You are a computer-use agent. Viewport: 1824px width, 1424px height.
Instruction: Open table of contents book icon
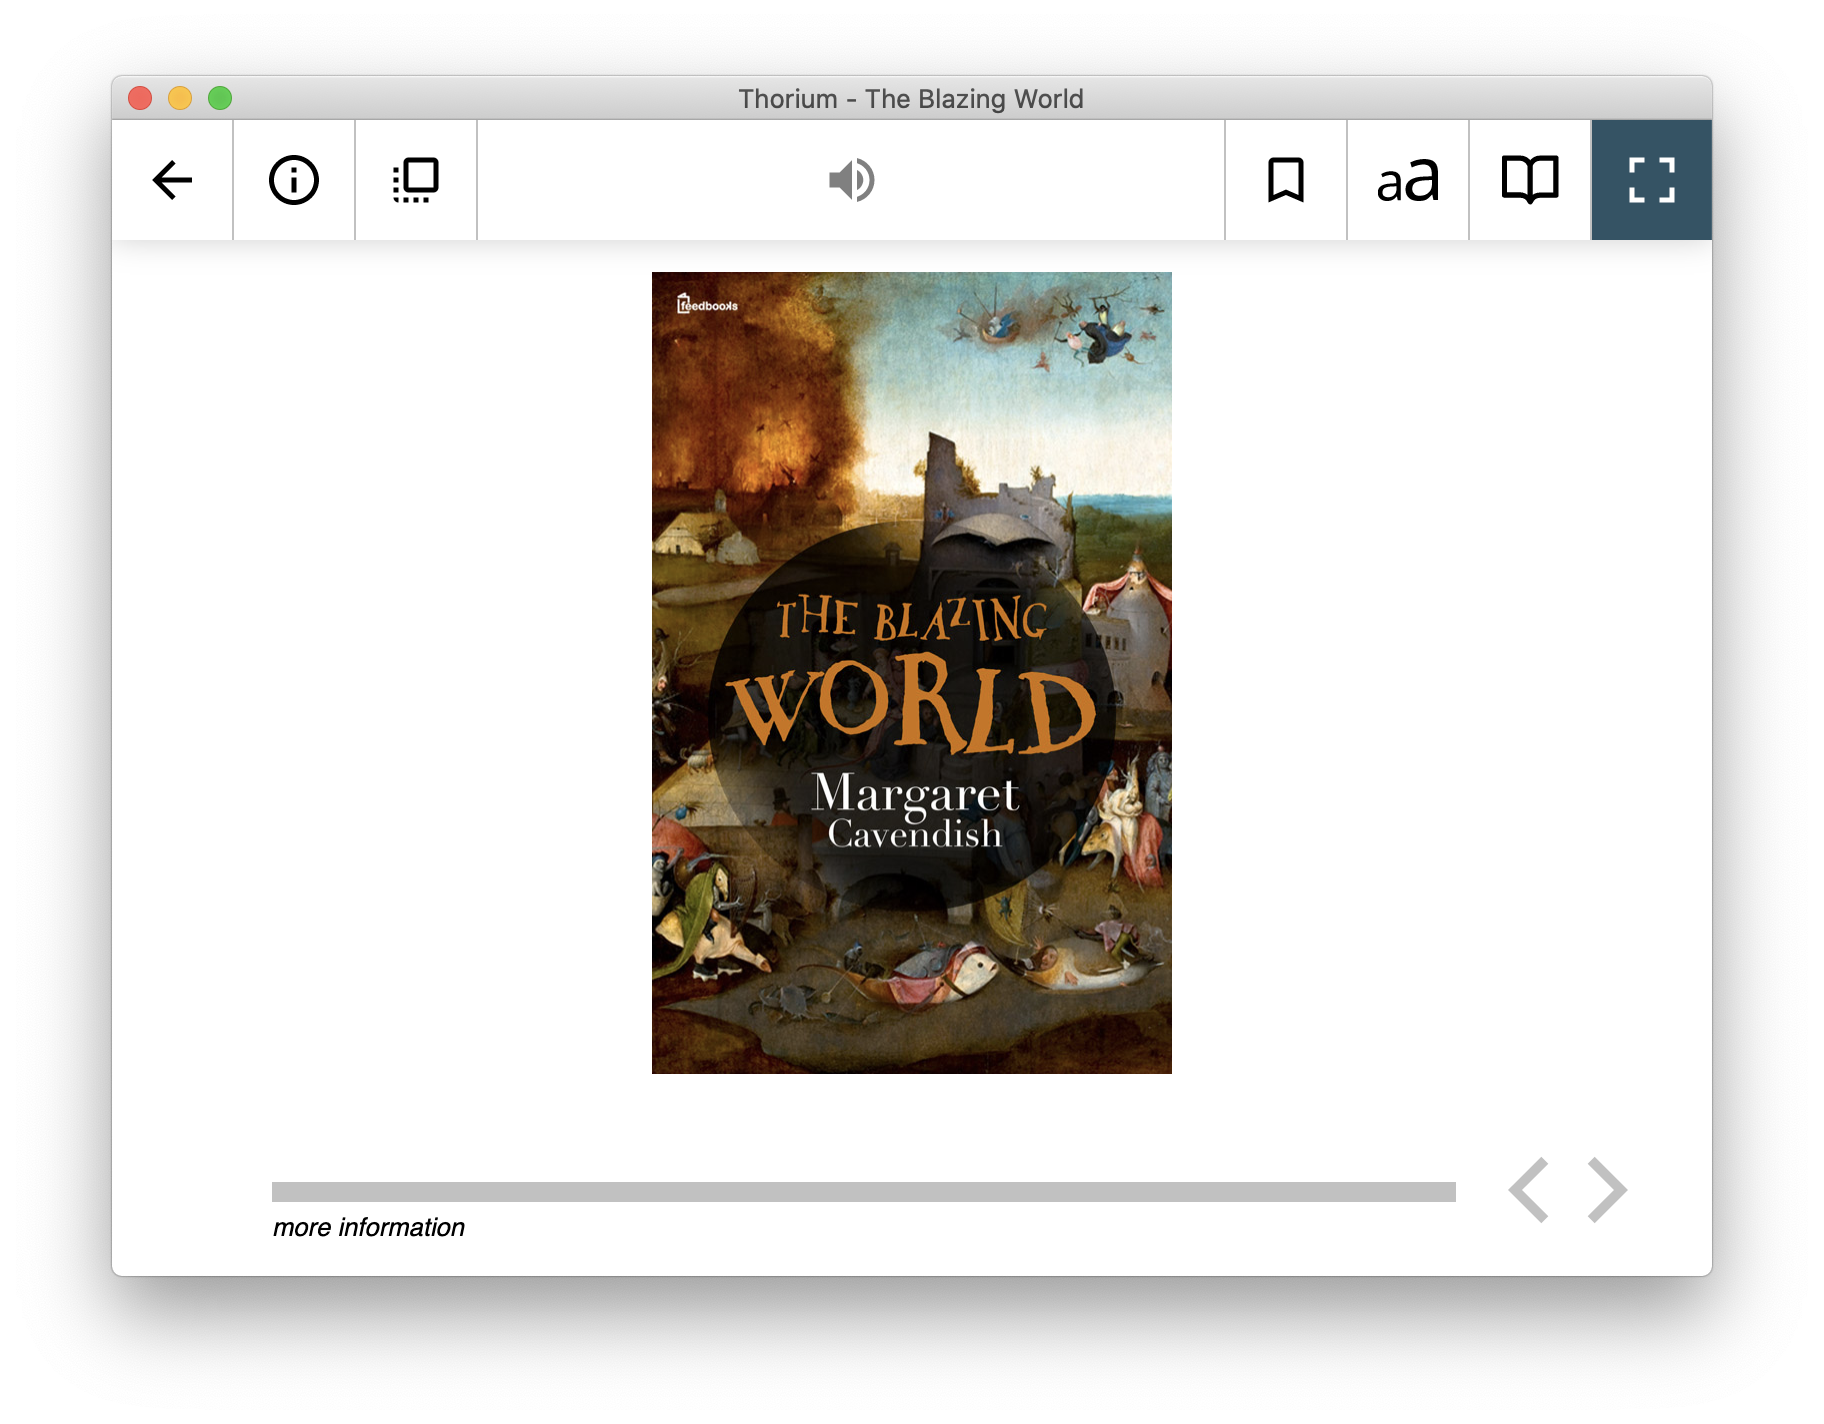coord(1530,180)
